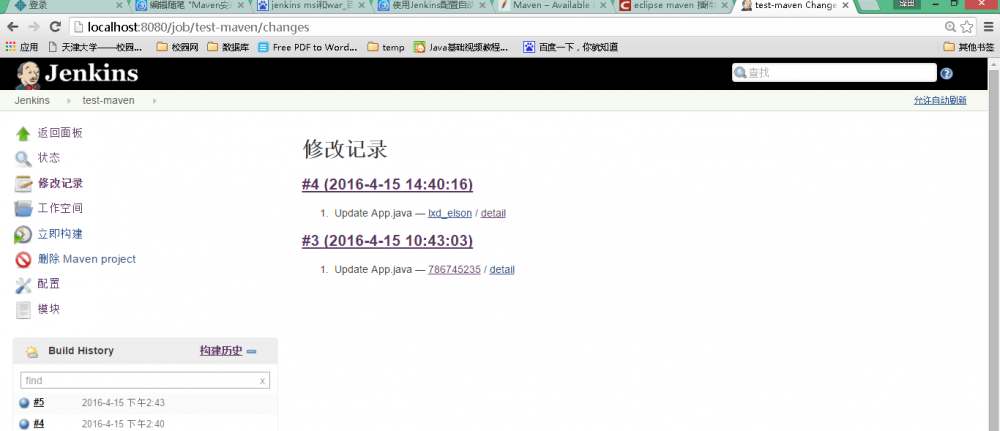Open the 786745235 author link
1000x431 pixels.
pos(454,269)
